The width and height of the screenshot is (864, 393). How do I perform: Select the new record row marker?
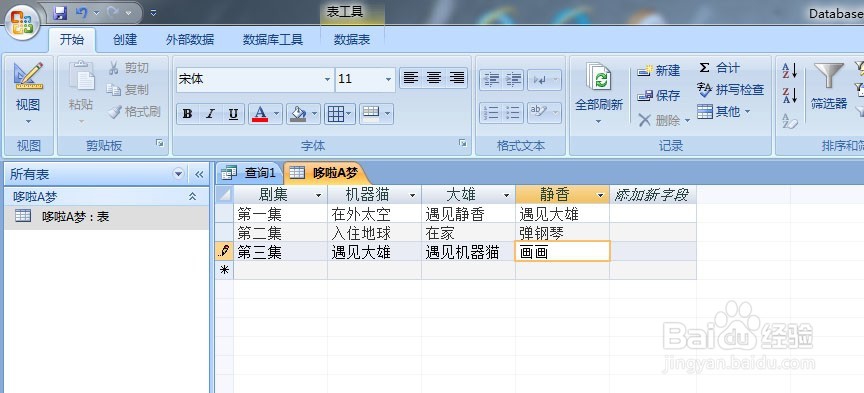tap(224, 270)
